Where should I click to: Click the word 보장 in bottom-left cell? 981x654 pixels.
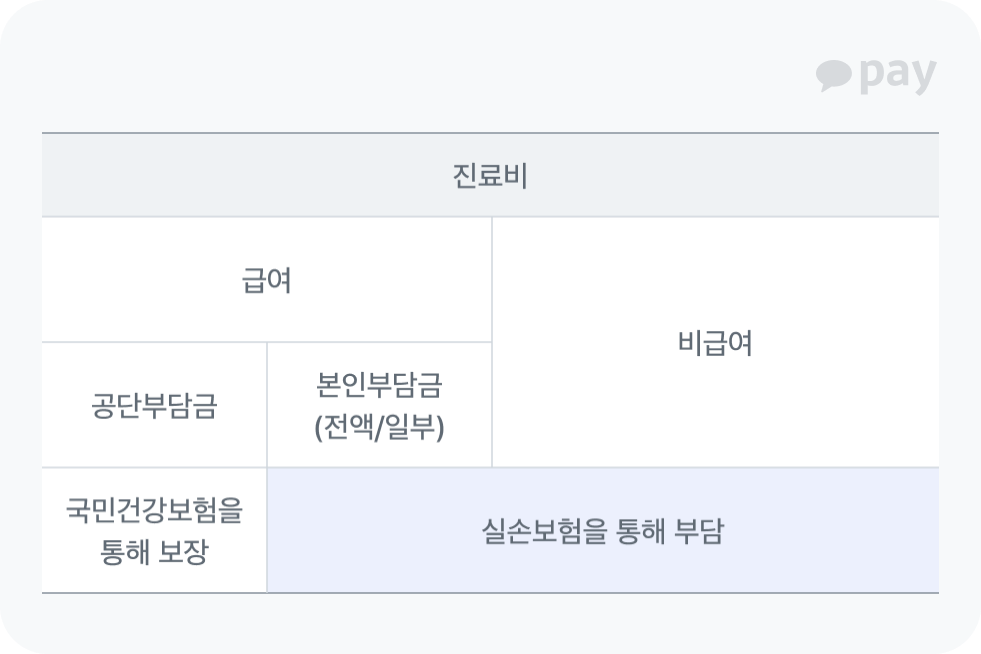click(183, 552)
